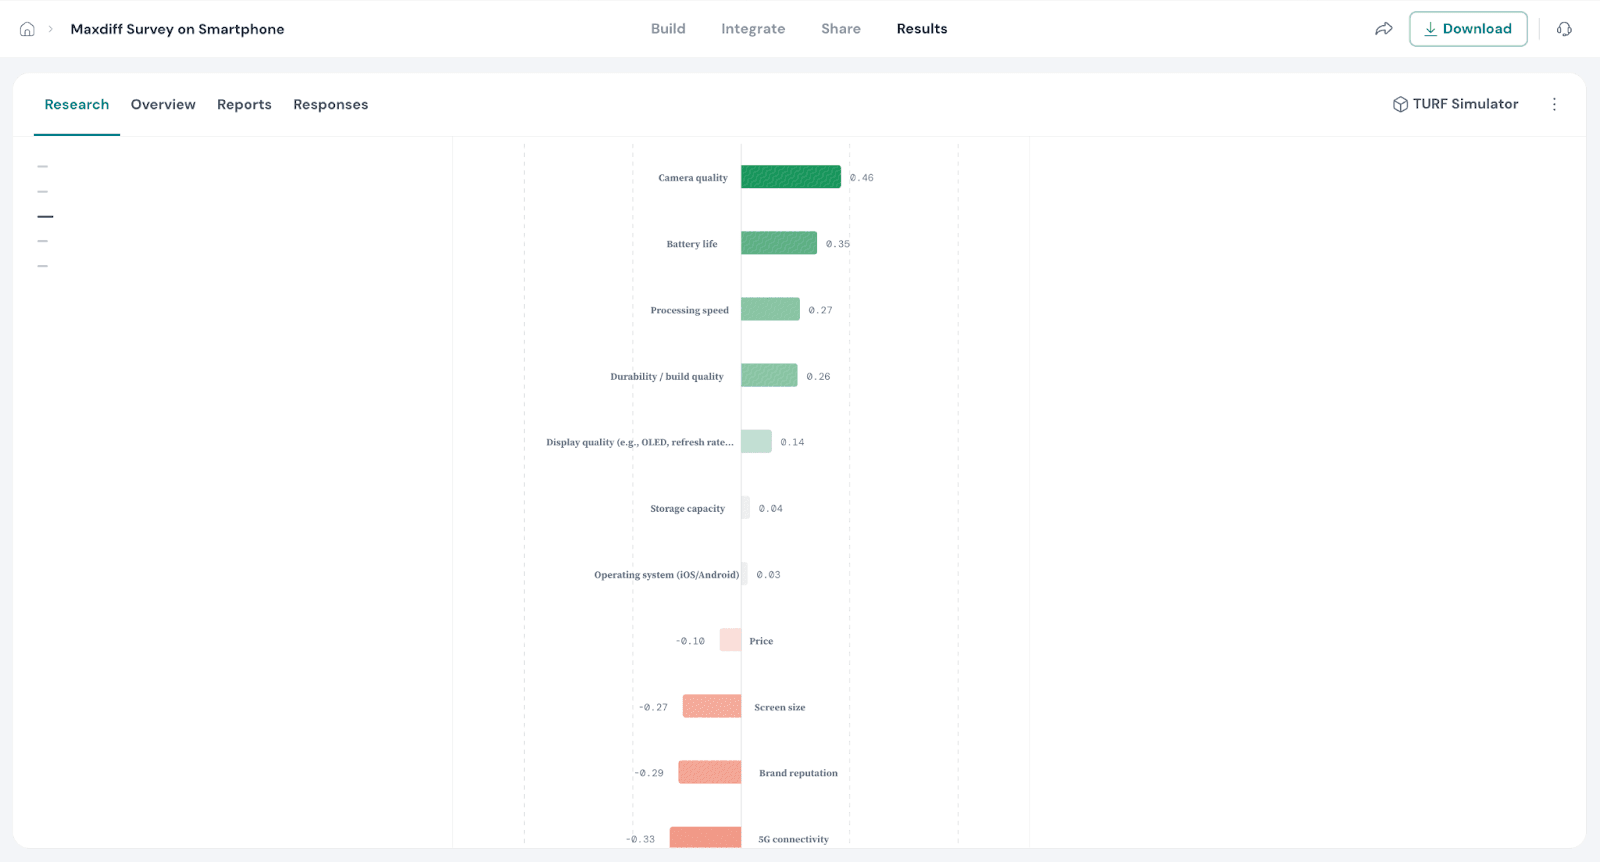Open the support headset icon
Screen dimensions: 1600x862
coord(1564,29)
